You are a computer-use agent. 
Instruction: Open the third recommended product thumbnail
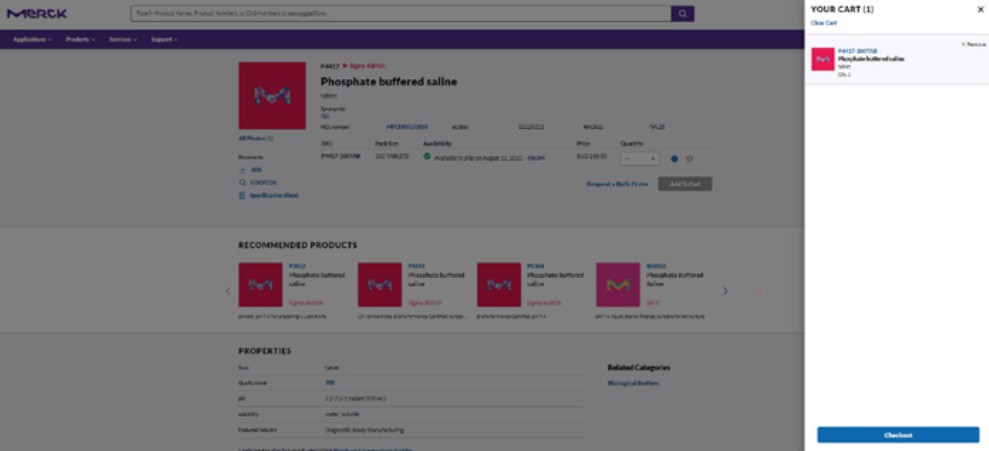pos(499,285)
